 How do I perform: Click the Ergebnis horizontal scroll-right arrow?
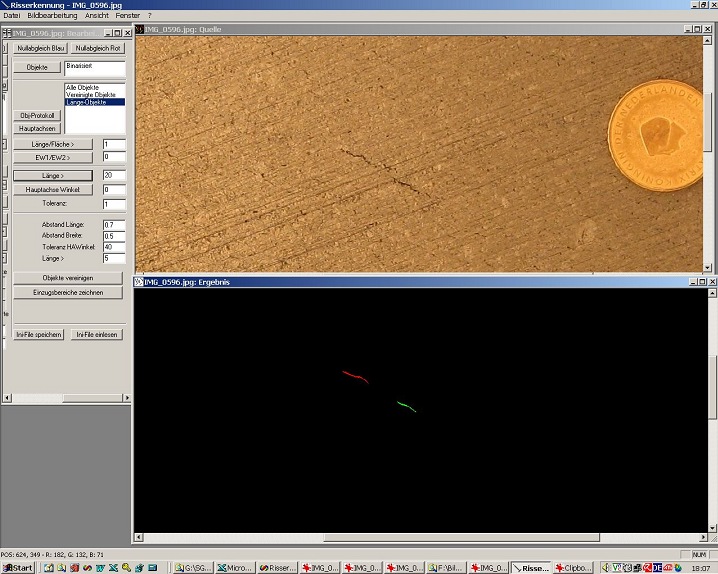703,537
